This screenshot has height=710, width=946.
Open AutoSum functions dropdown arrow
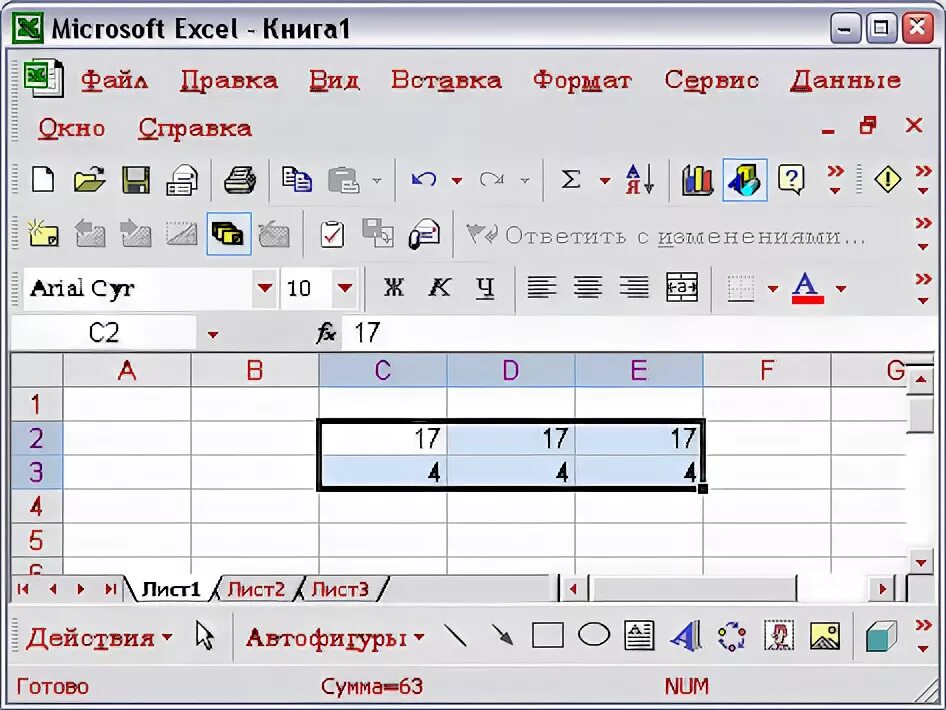coord(605,180)
